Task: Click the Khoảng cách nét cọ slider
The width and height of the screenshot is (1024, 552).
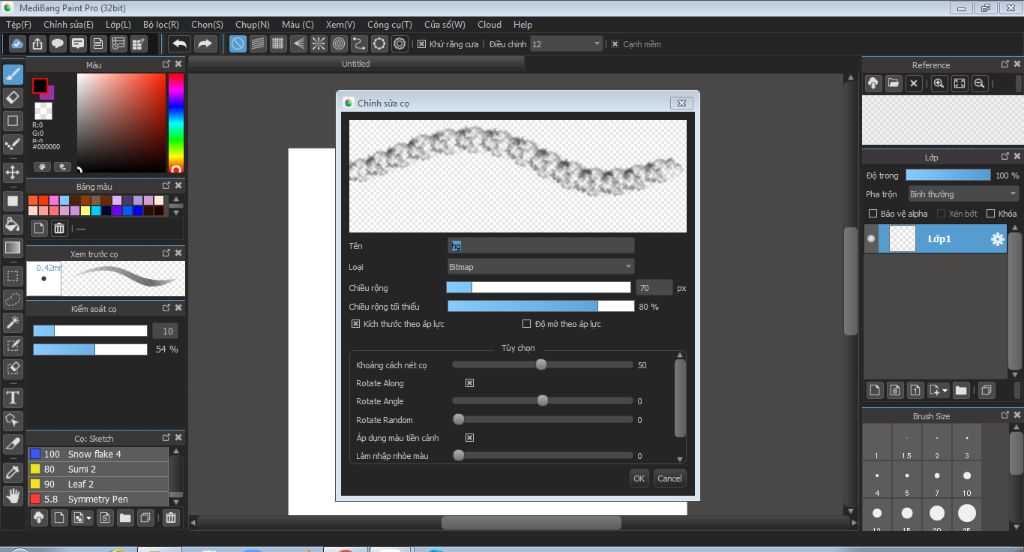Action: 542,365
